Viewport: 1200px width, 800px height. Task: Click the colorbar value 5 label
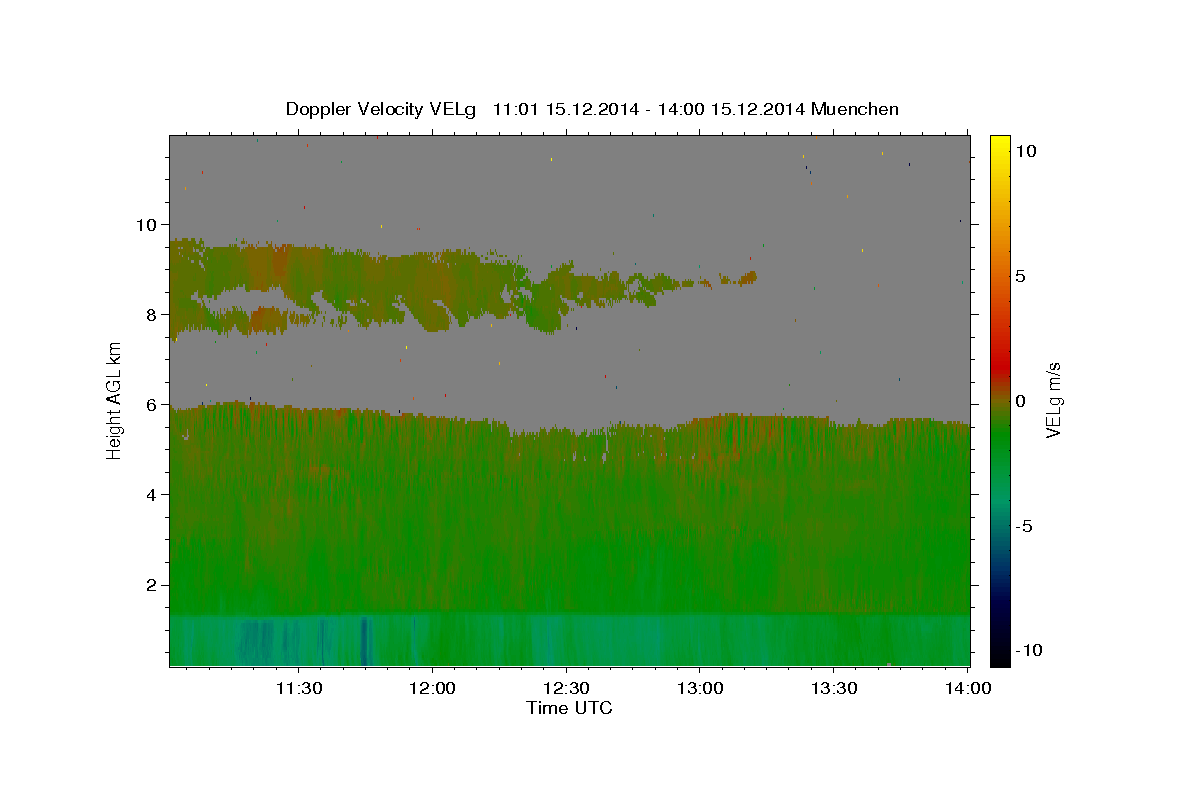pos(1020,276)
